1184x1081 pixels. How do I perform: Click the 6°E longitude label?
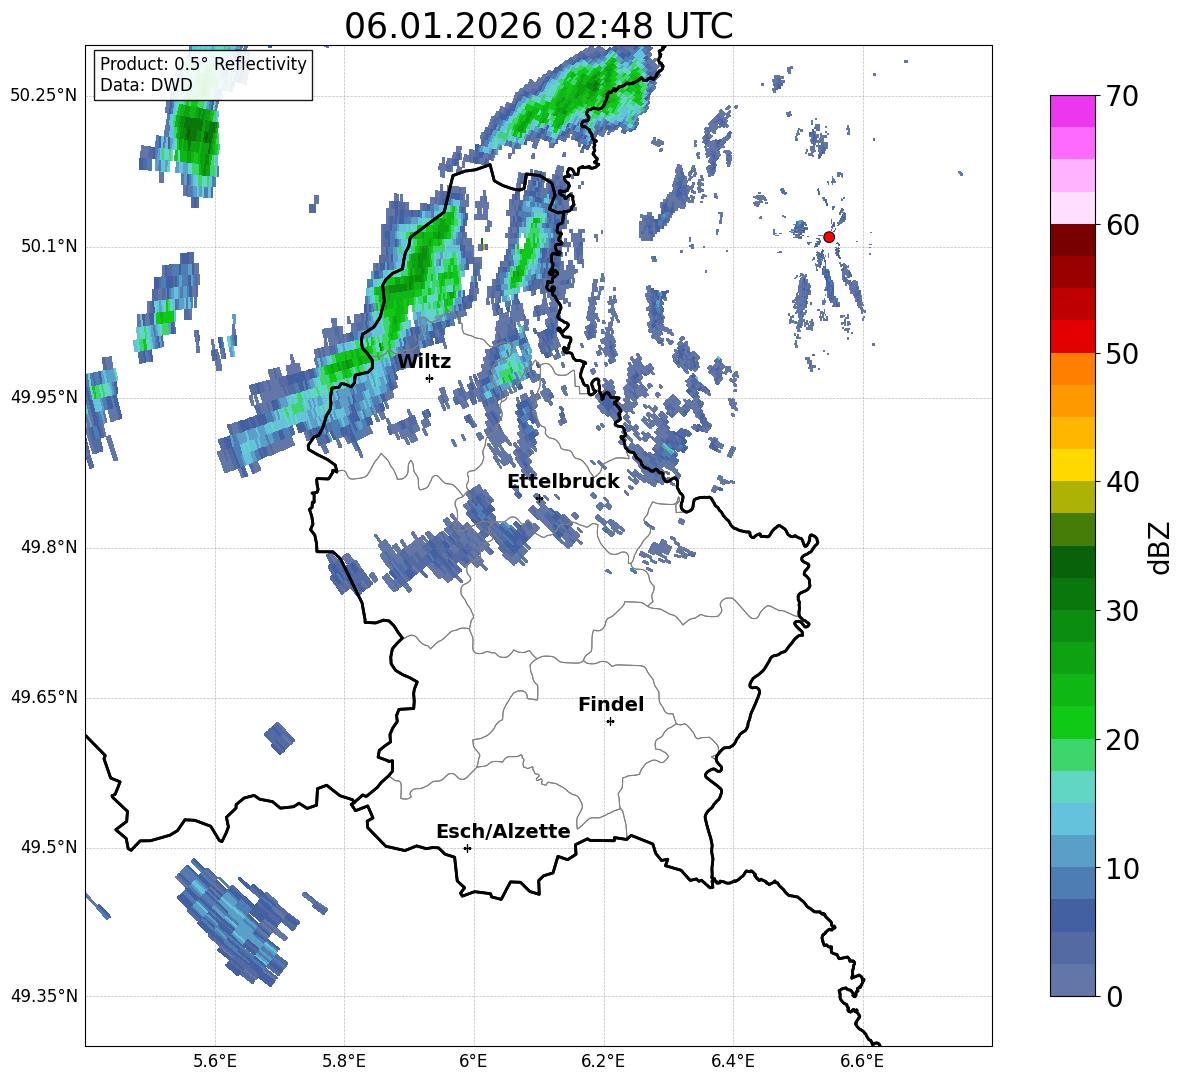coord(473,1061)
